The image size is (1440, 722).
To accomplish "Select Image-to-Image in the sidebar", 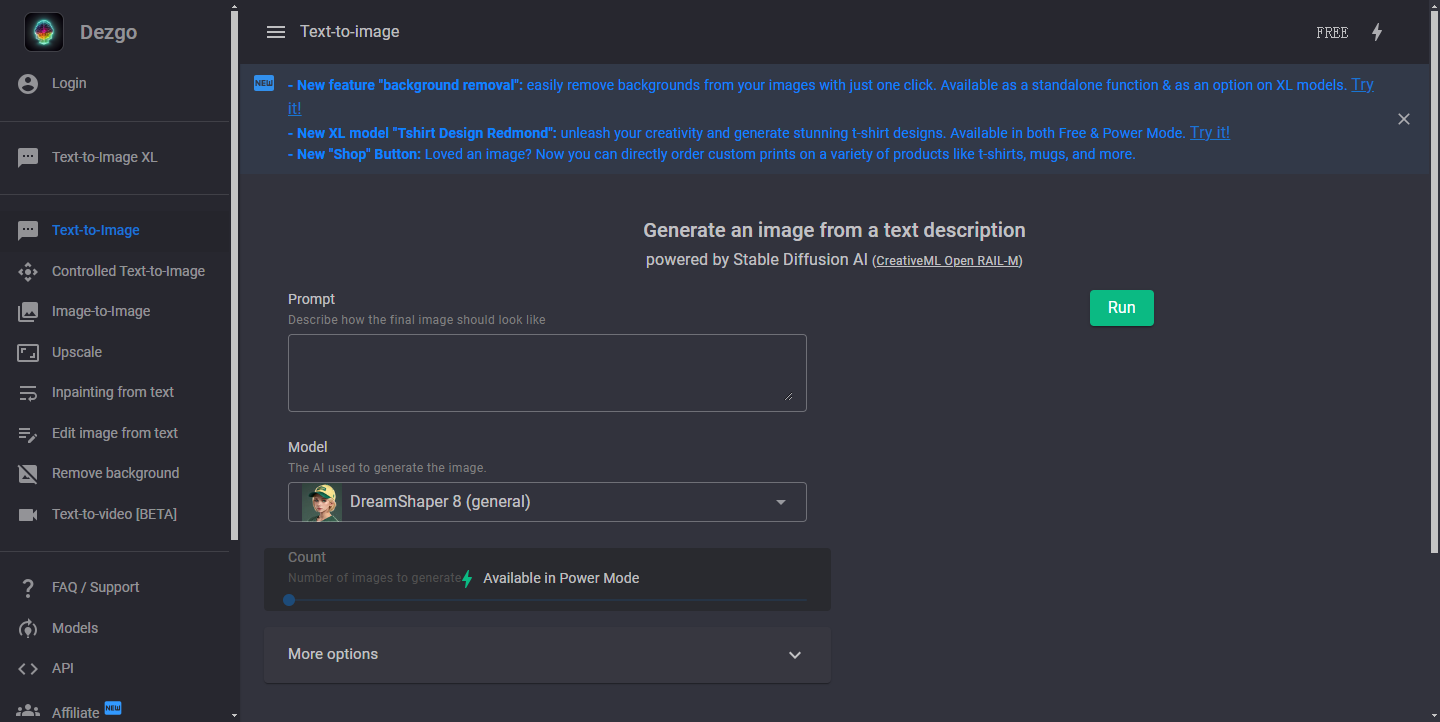I will pyautogui.click(x=101, y=311).
